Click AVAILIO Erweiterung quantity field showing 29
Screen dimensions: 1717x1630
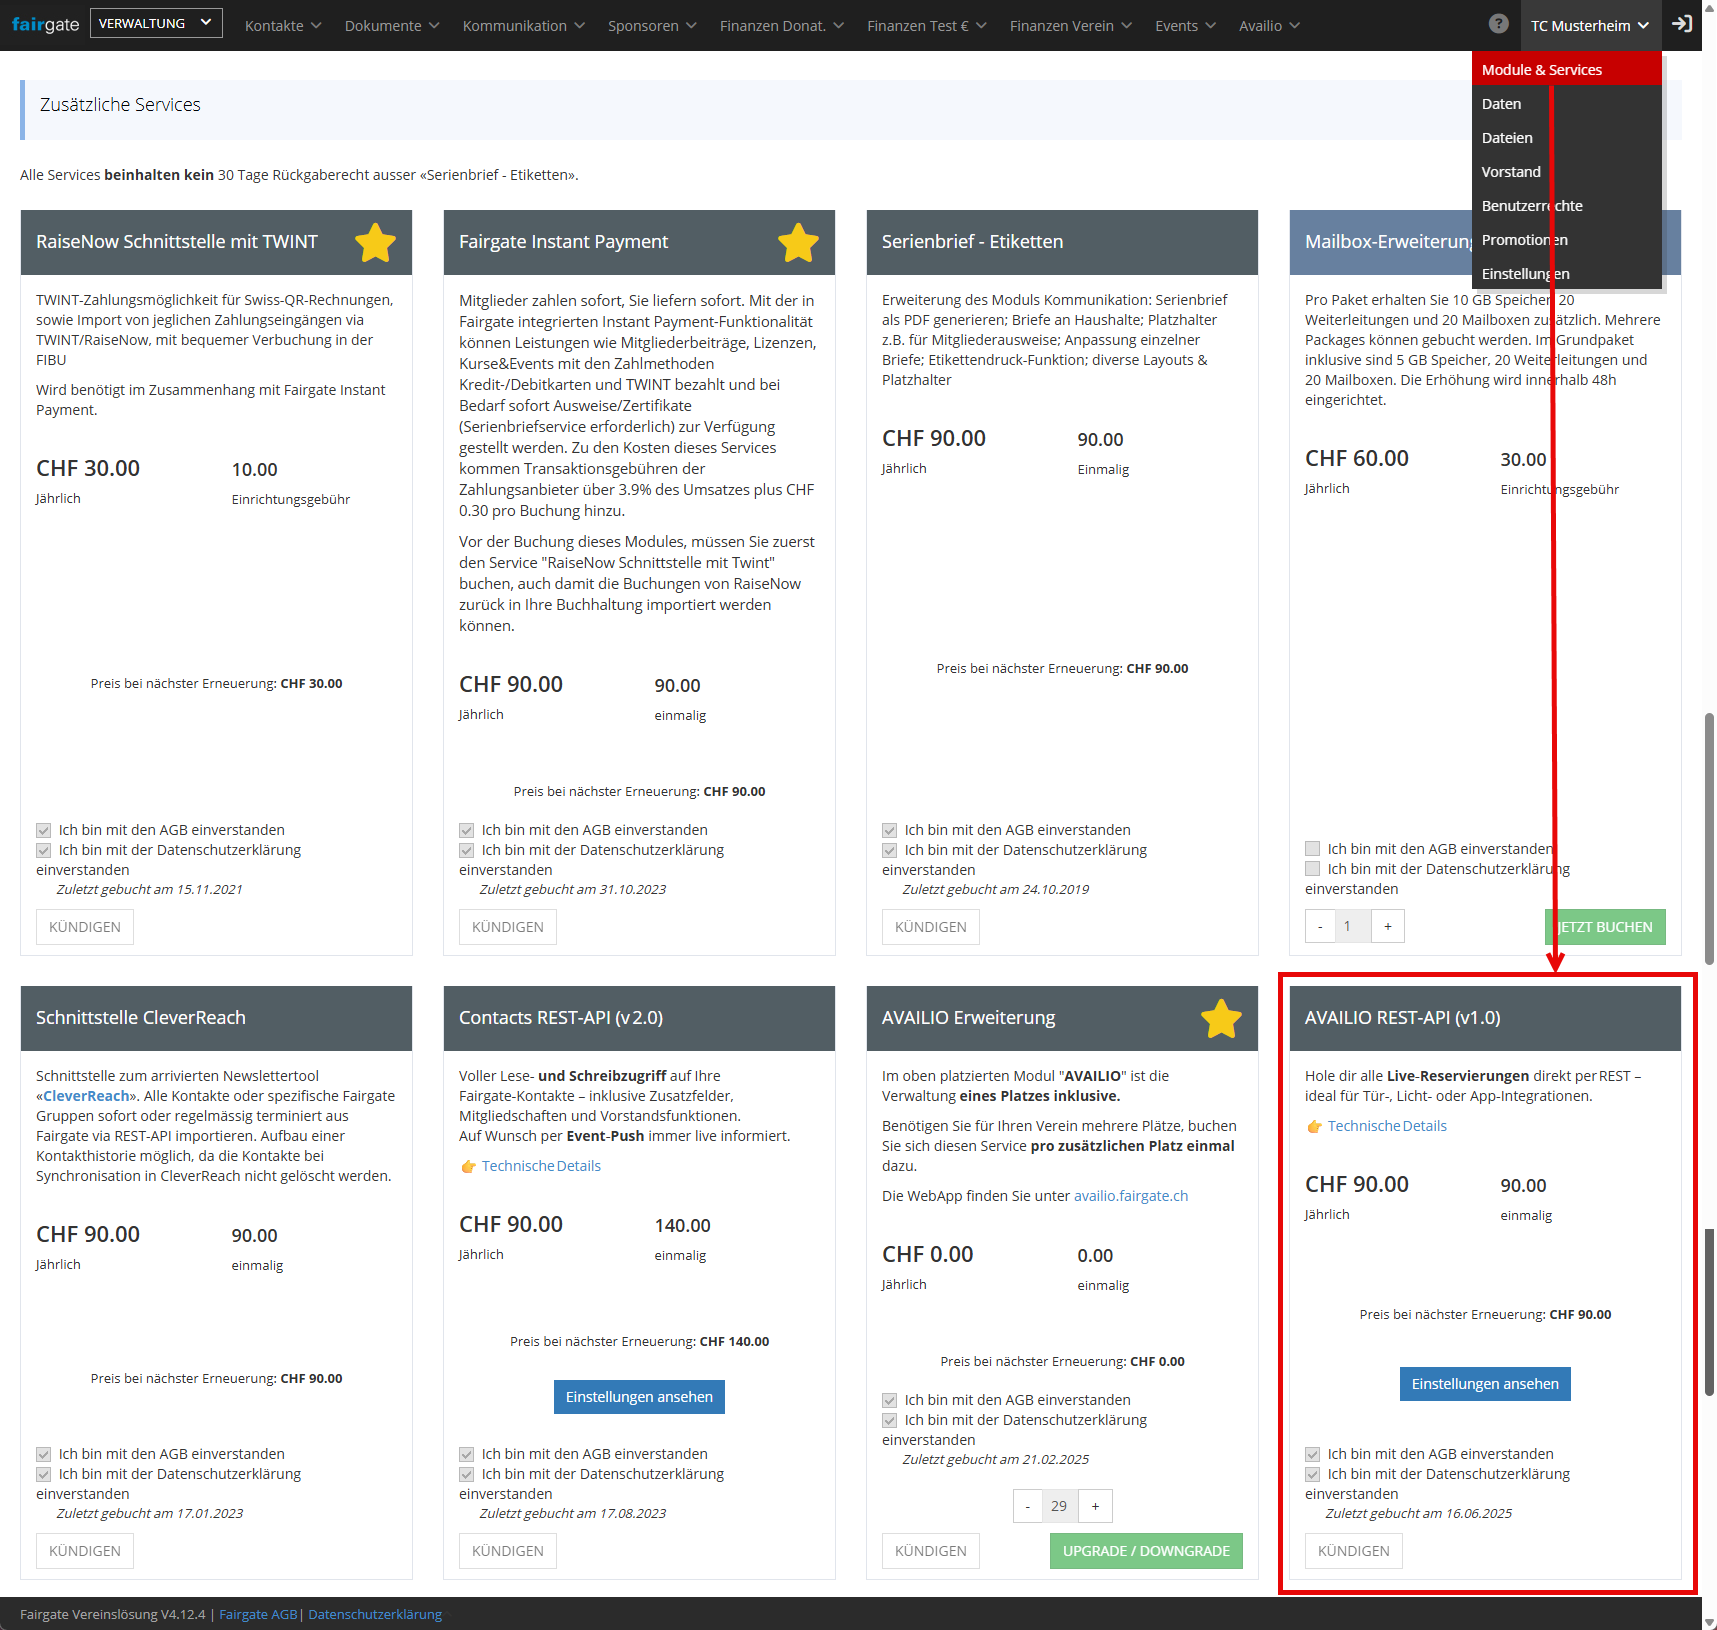1060,1506
